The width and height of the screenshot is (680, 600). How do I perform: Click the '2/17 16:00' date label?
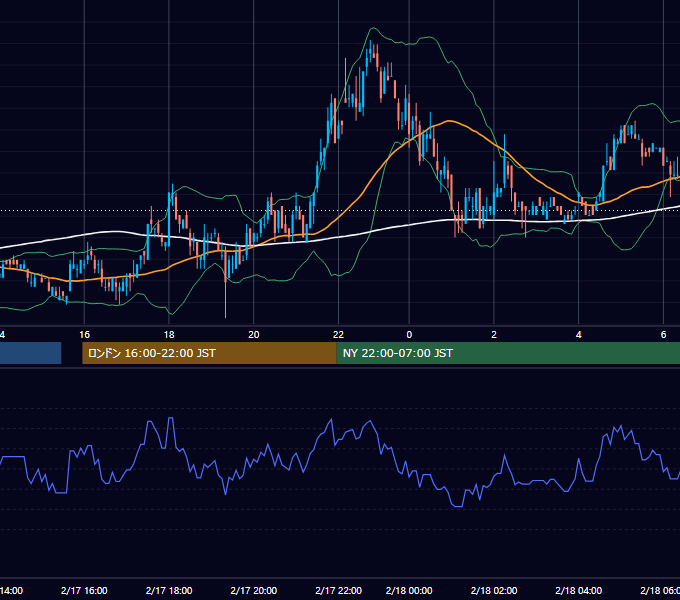(84, 590)
